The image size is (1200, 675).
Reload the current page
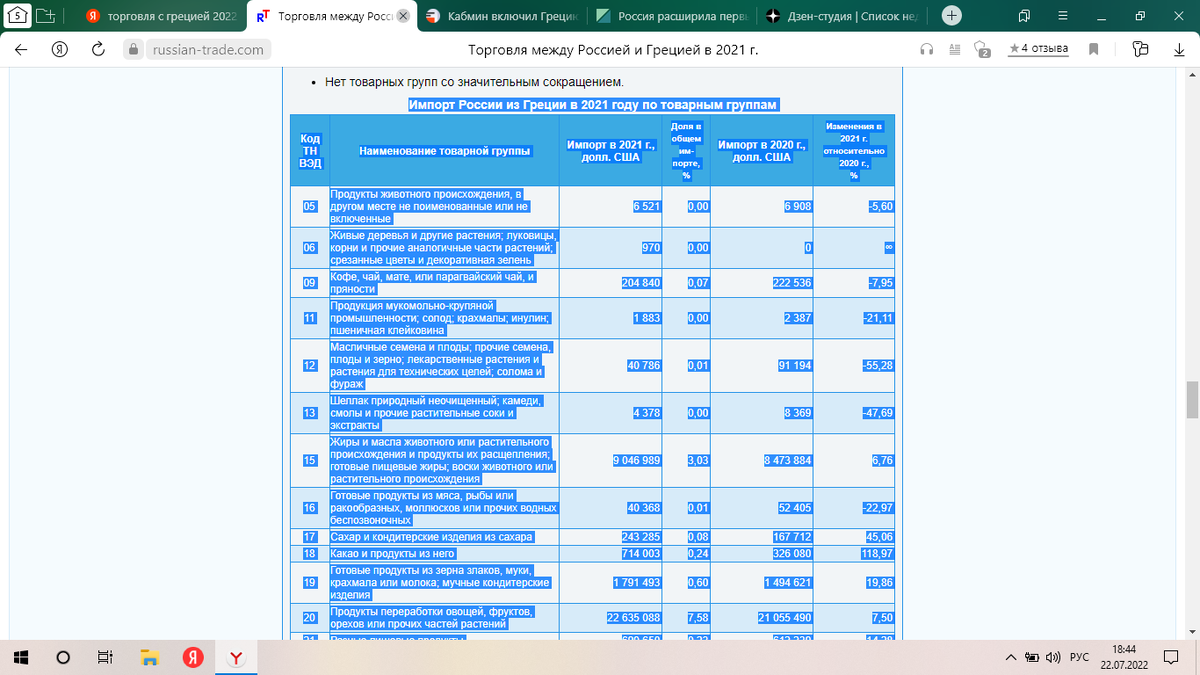point(98,49)
